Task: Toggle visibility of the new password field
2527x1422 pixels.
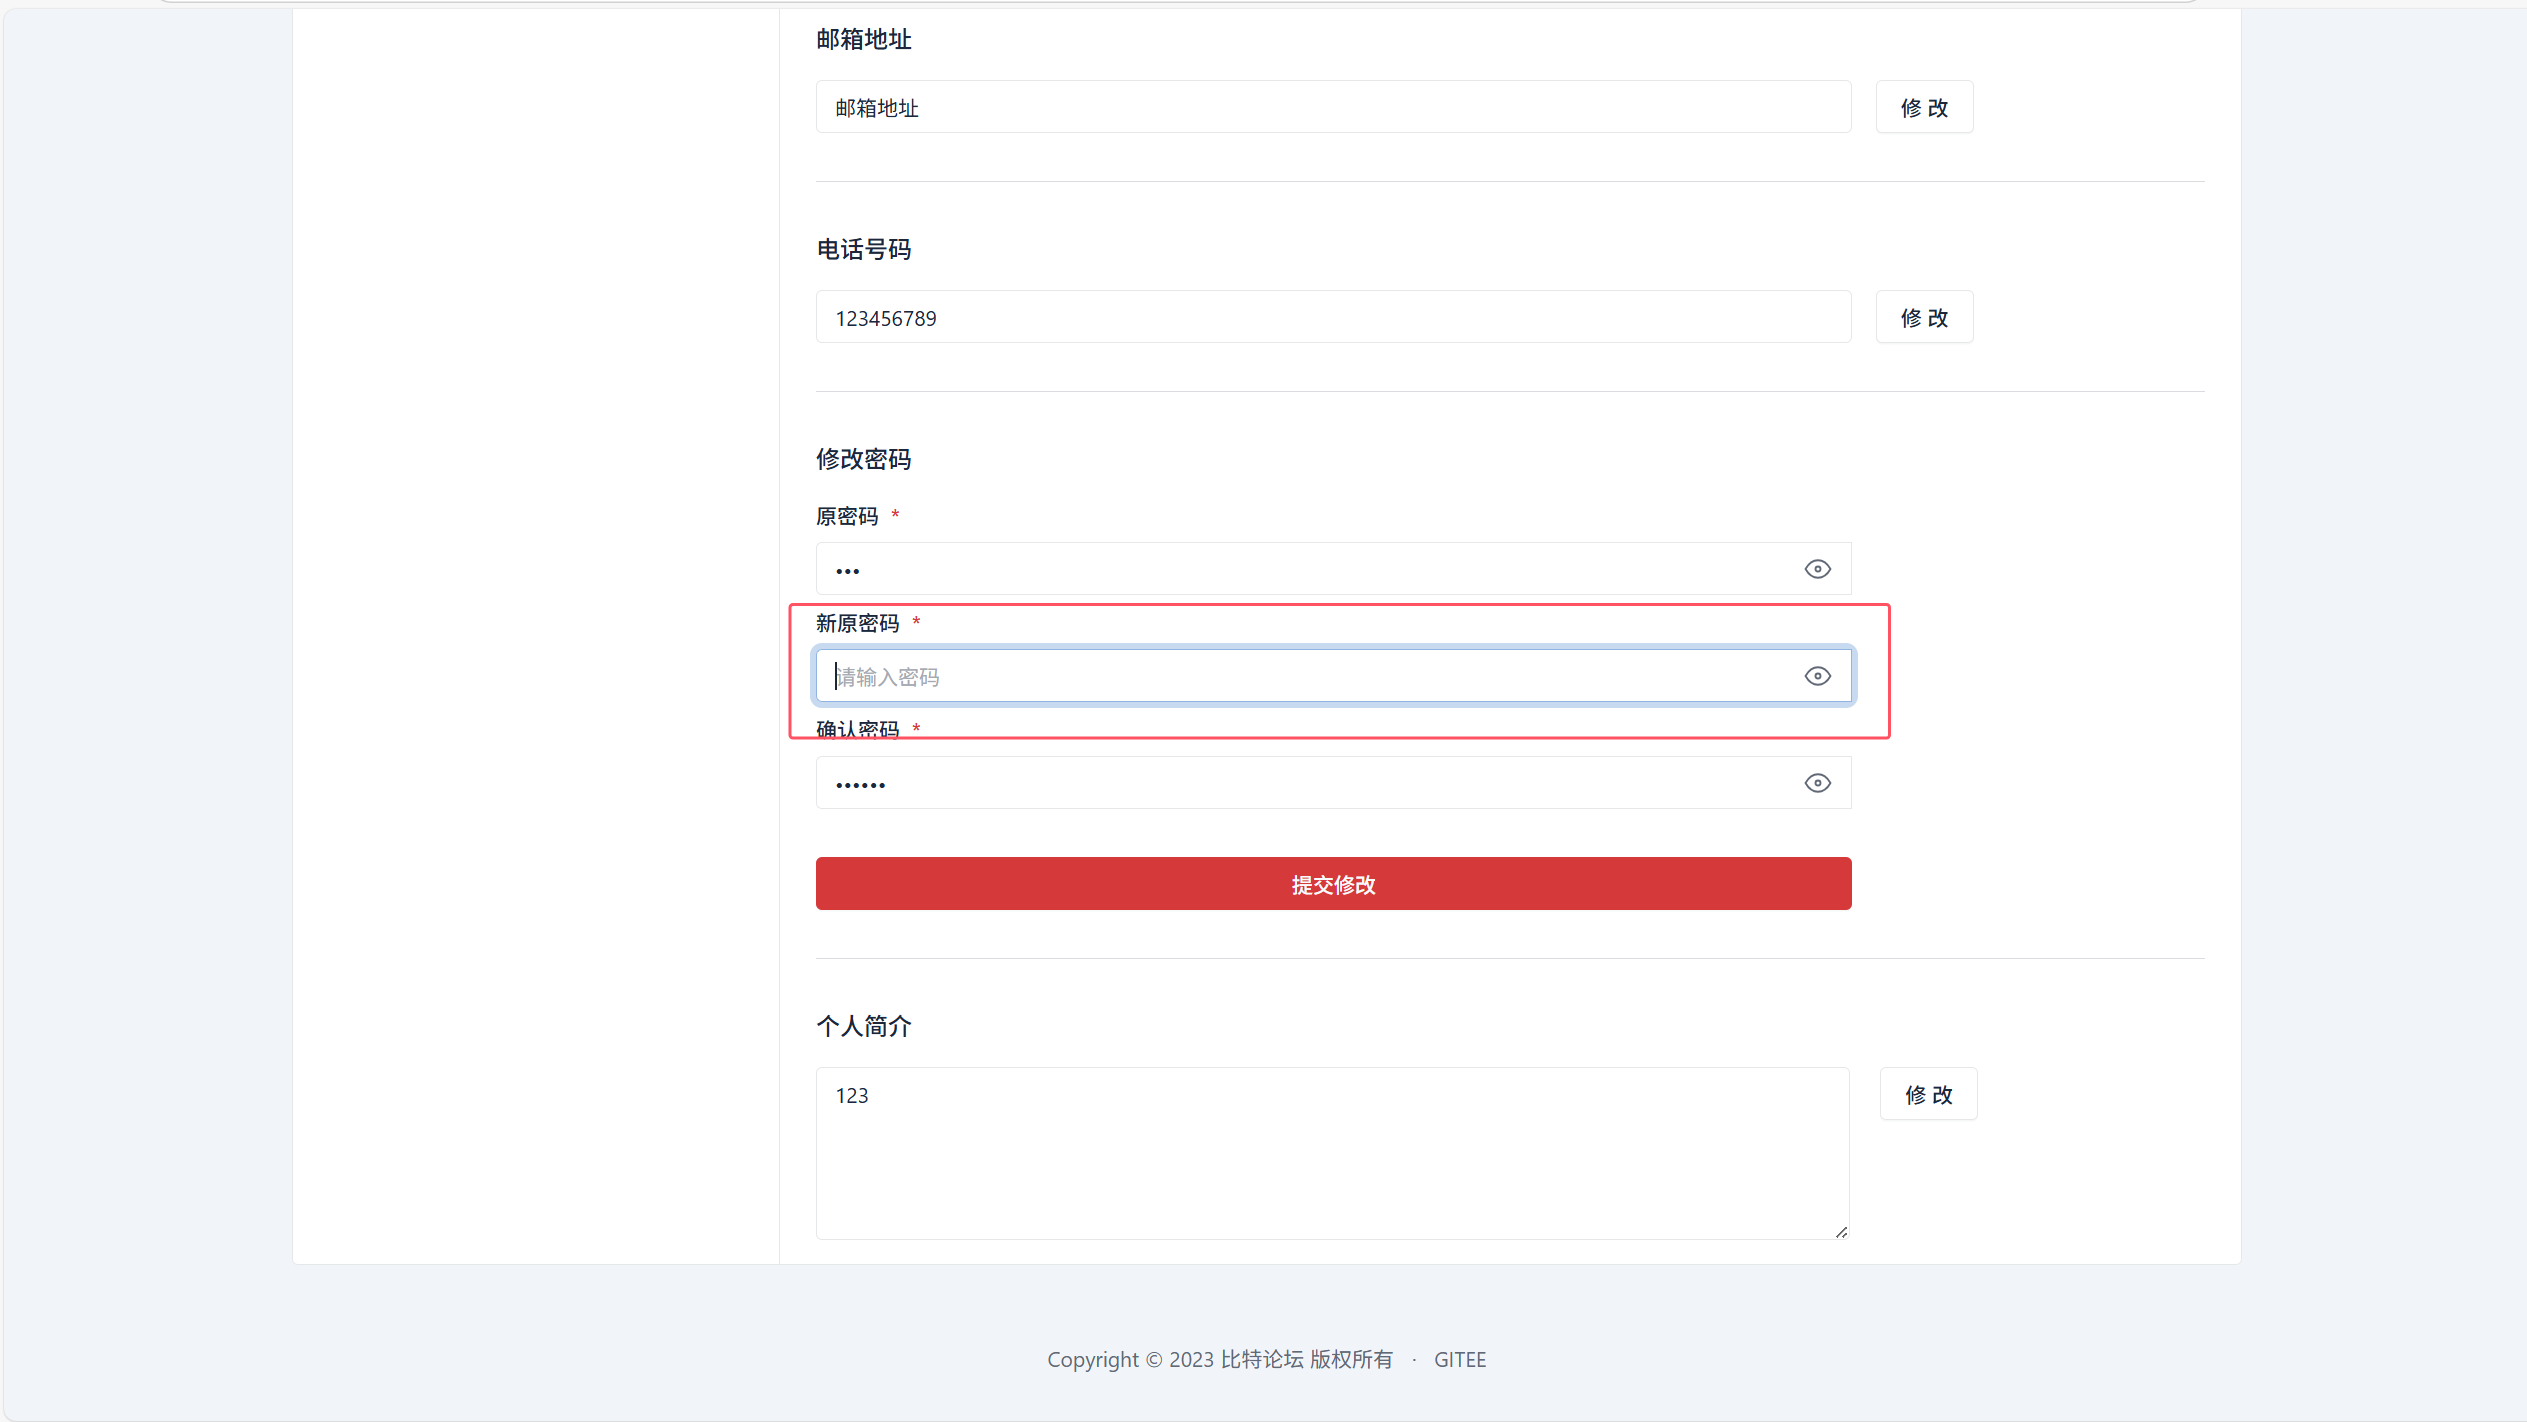Action: click(x=1817, y=676)
